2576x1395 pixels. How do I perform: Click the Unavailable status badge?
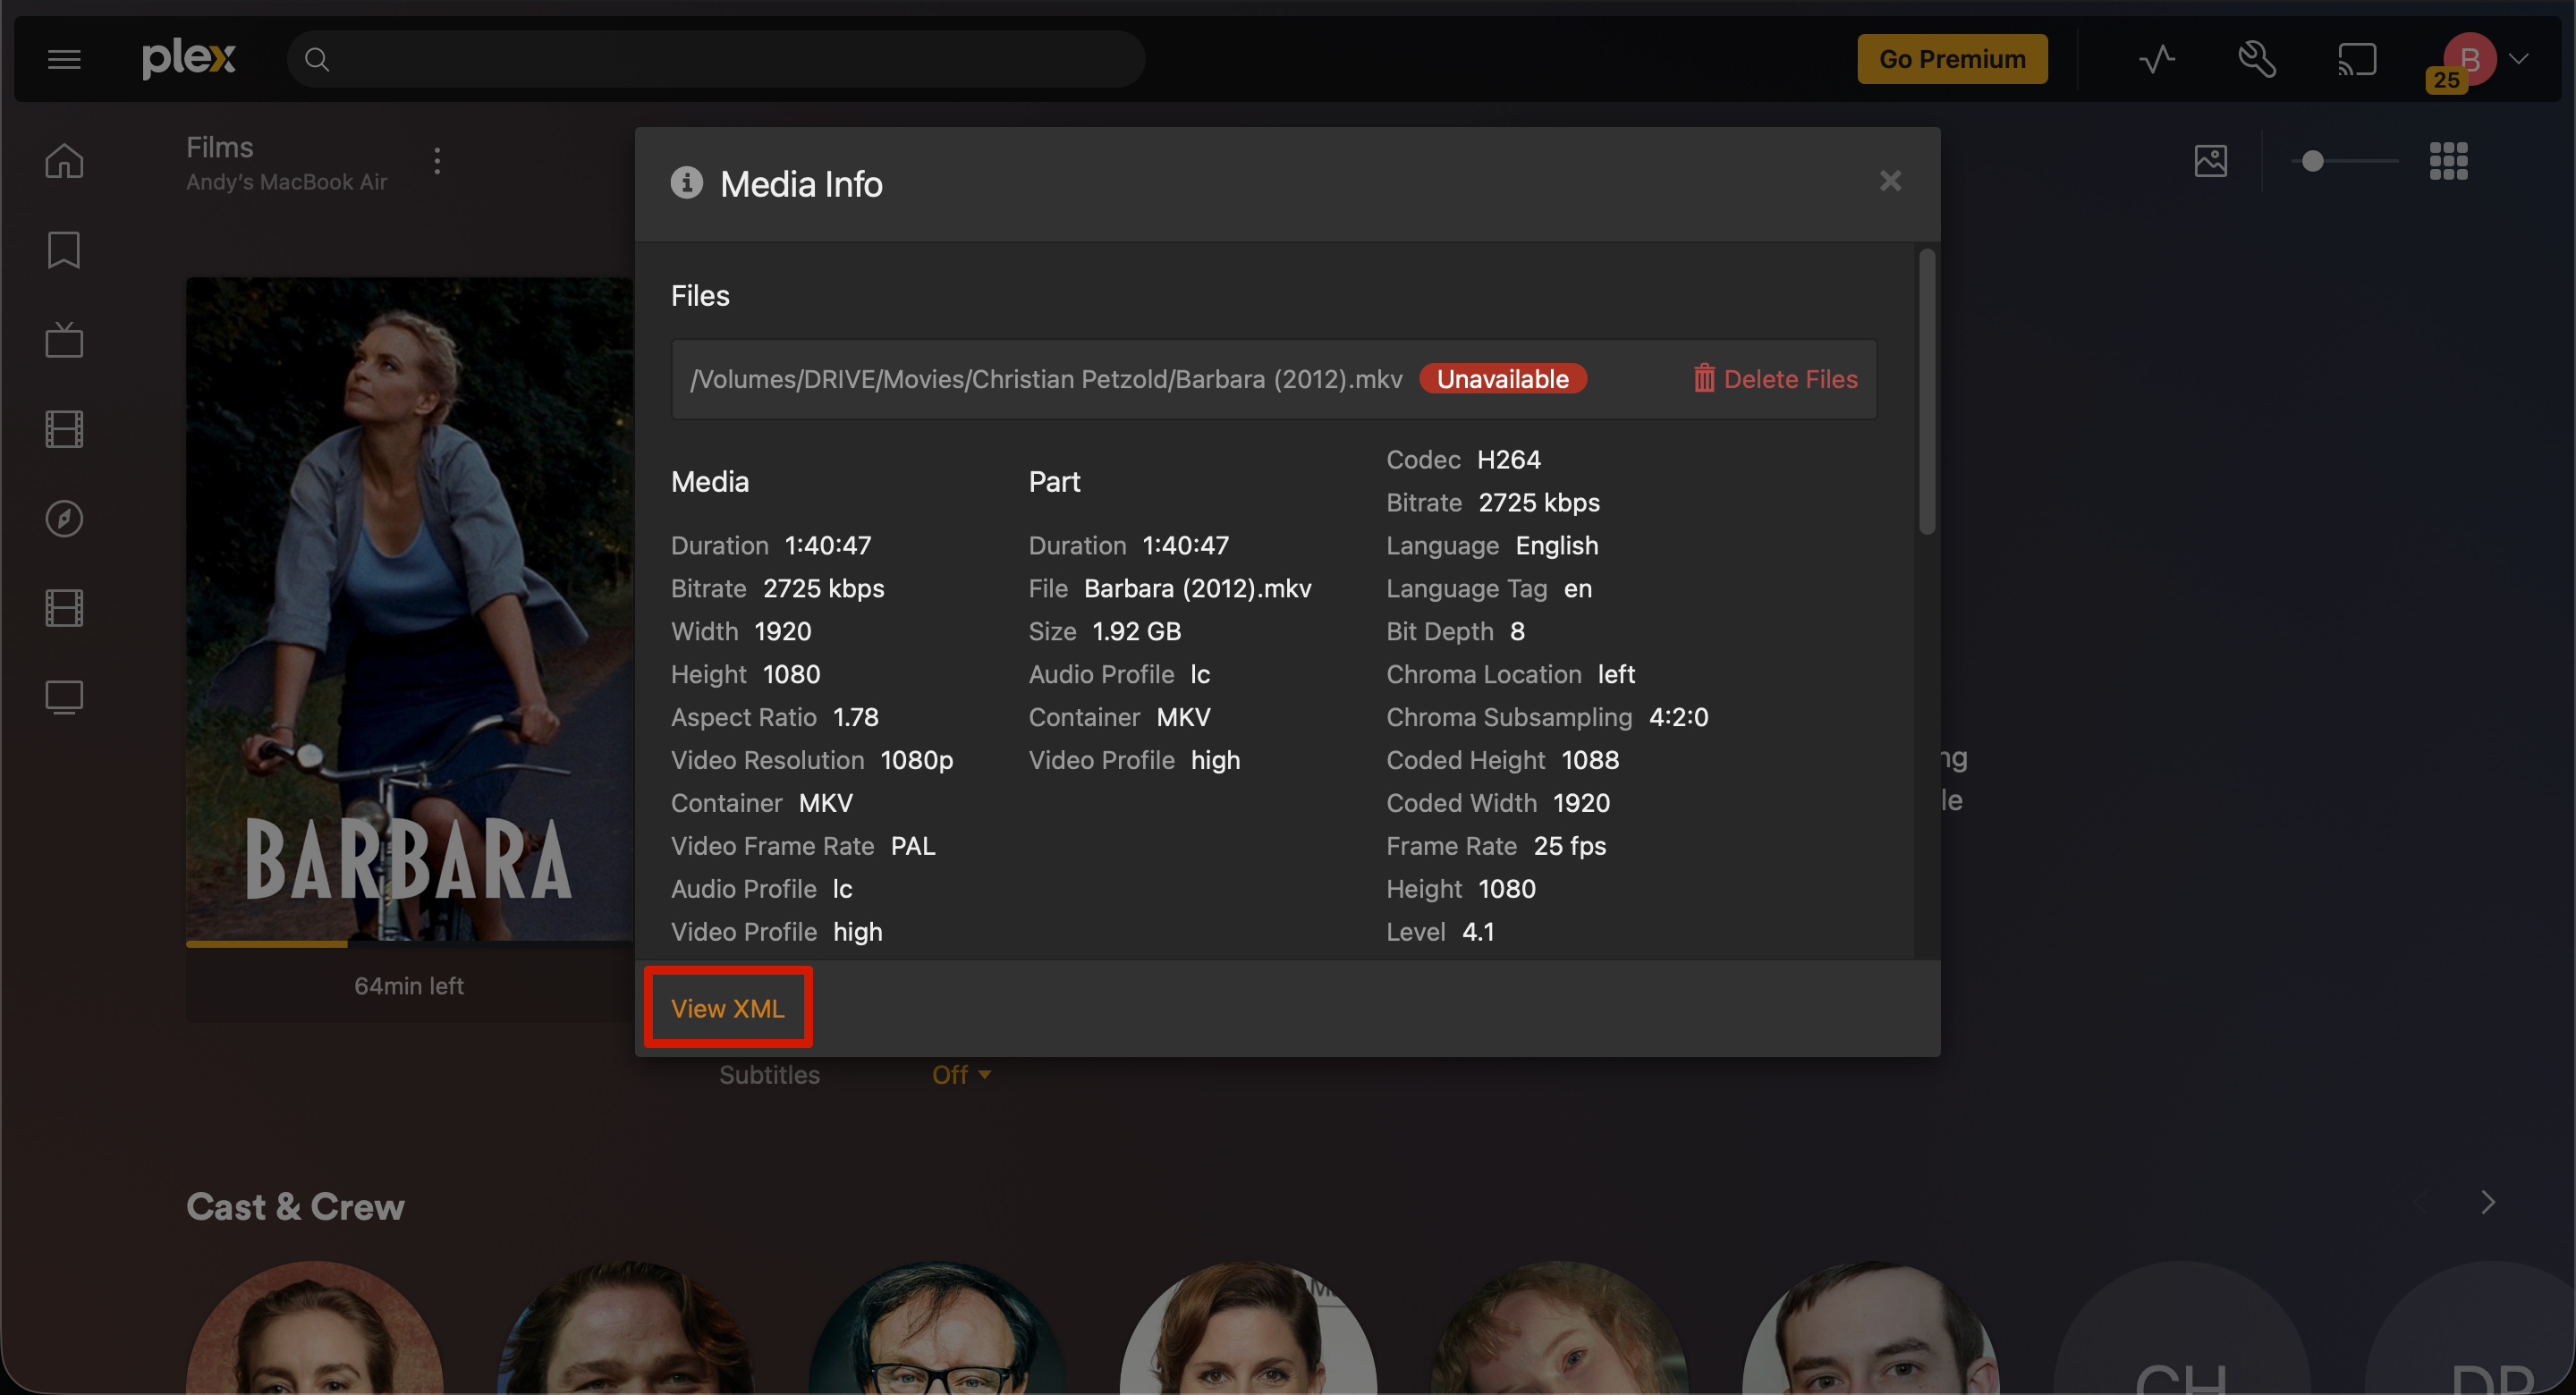tap(1502, 379)
